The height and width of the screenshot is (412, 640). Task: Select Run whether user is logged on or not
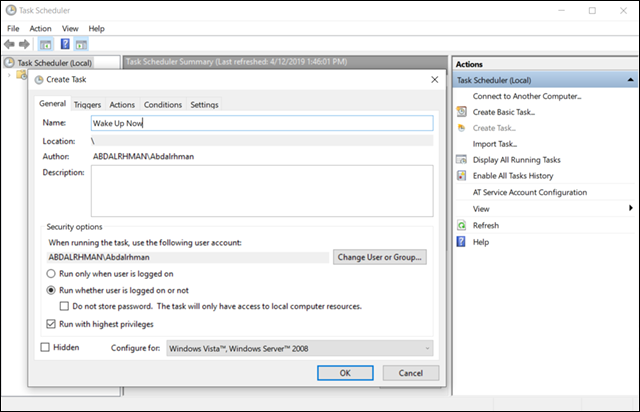(51, 290)
